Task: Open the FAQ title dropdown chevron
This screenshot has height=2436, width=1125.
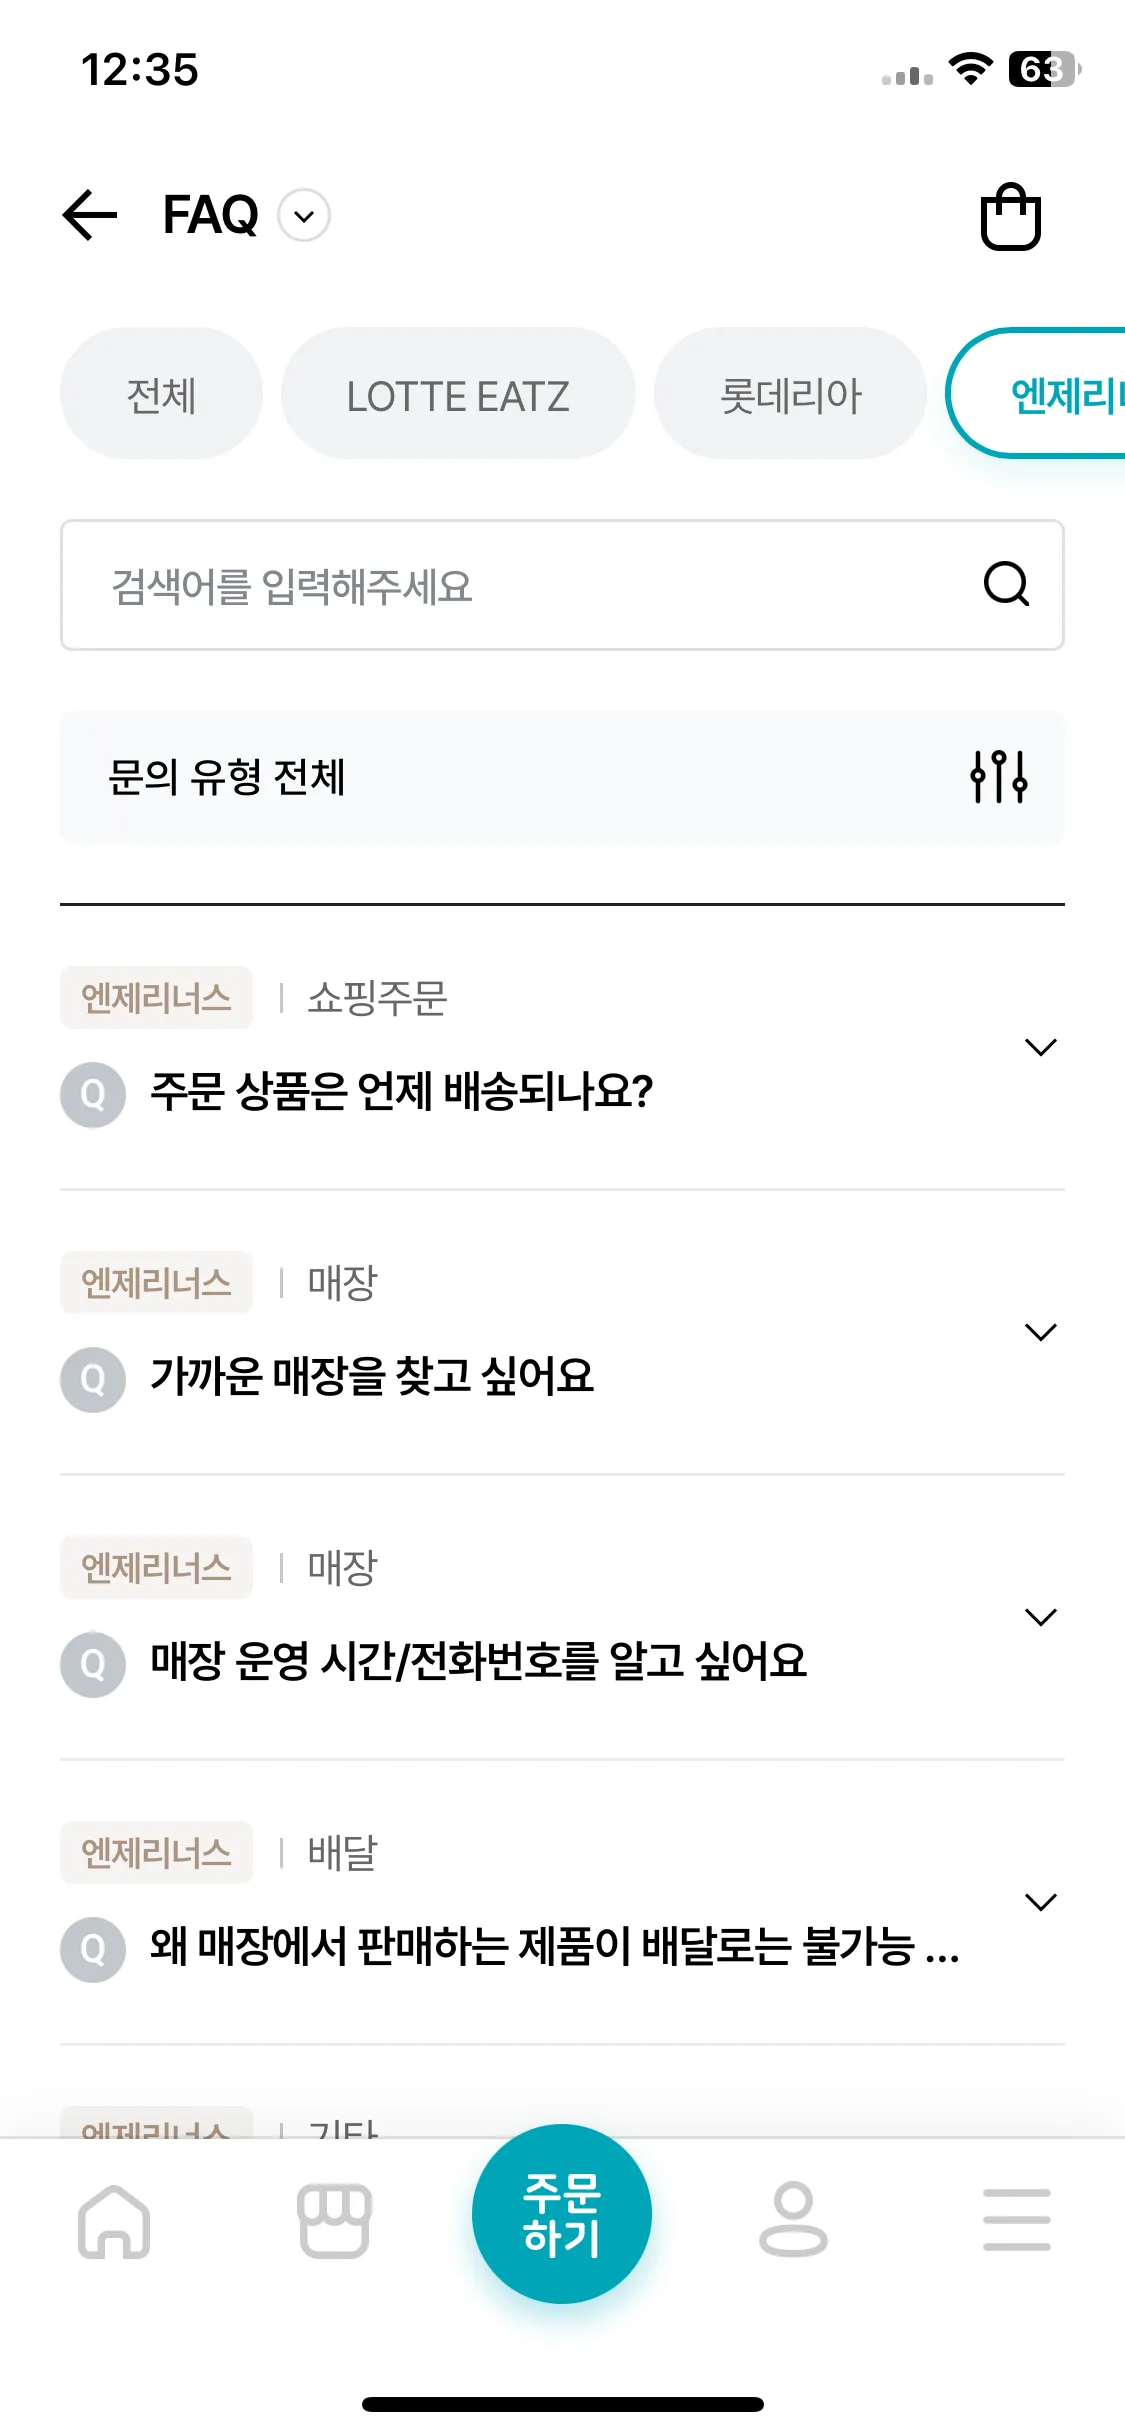Action: 304,216
